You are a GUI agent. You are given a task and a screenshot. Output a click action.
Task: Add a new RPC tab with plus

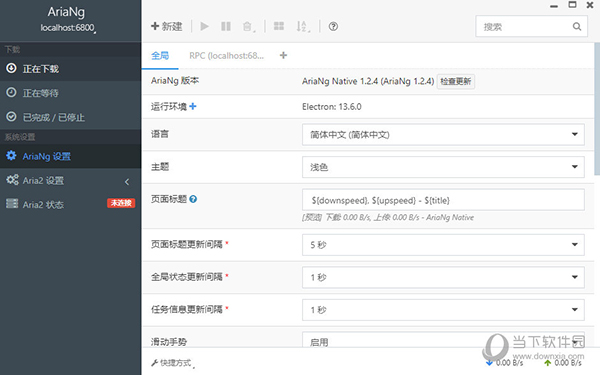click(284, 55)
